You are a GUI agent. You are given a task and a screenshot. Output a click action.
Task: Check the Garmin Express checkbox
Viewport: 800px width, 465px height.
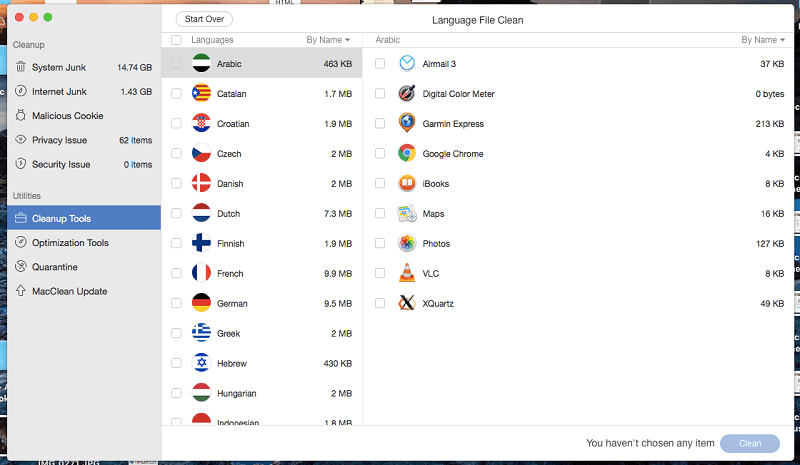(x=380, y=124)
